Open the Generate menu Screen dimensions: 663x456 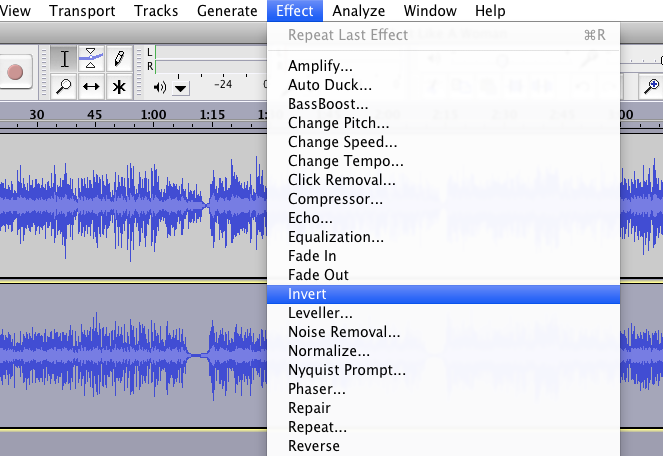[227, 11]
